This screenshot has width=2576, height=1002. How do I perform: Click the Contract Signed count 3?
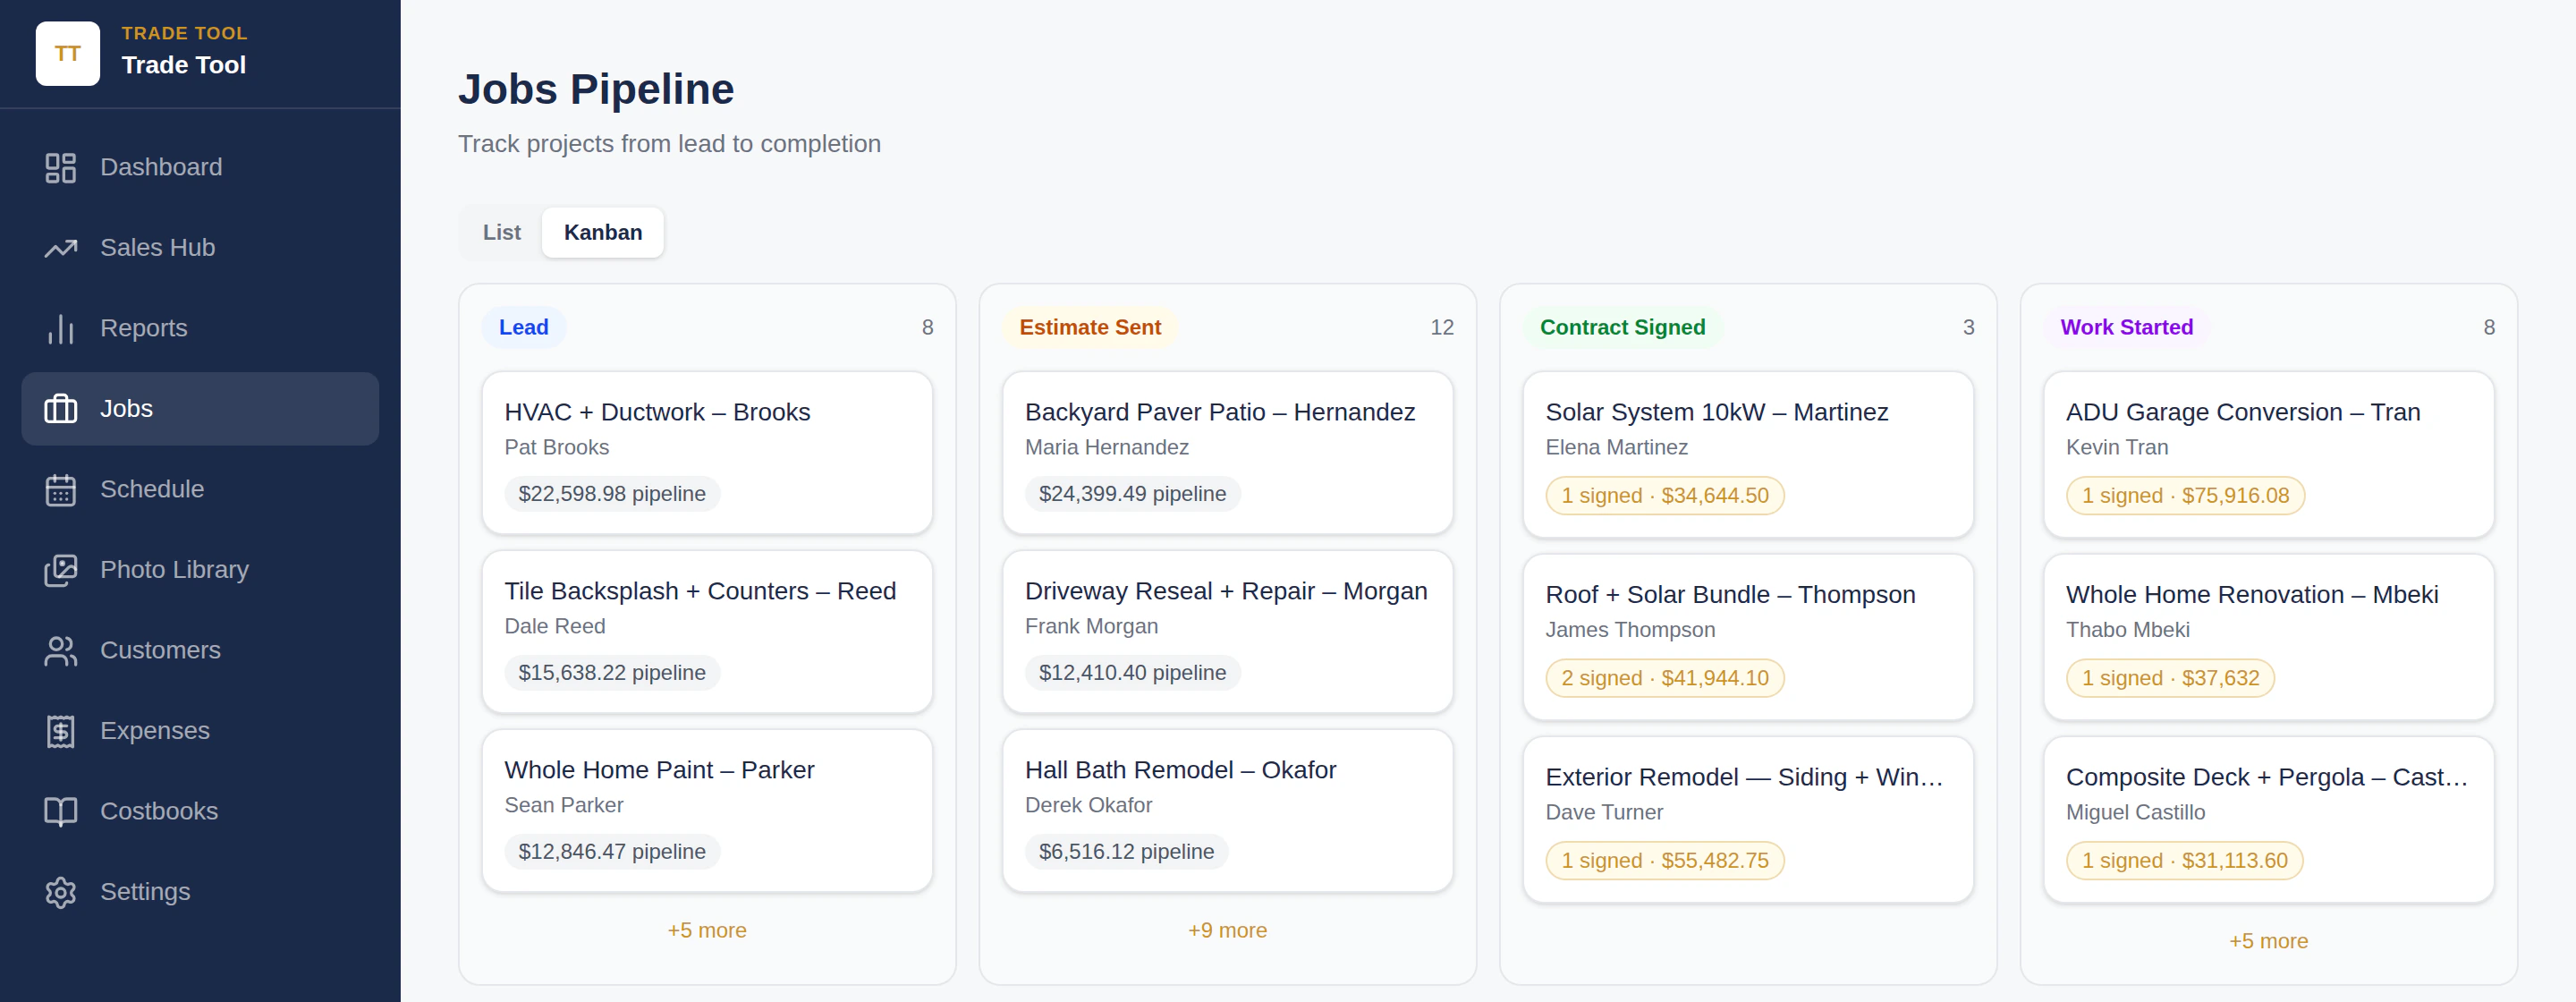tap(1968, 328)
